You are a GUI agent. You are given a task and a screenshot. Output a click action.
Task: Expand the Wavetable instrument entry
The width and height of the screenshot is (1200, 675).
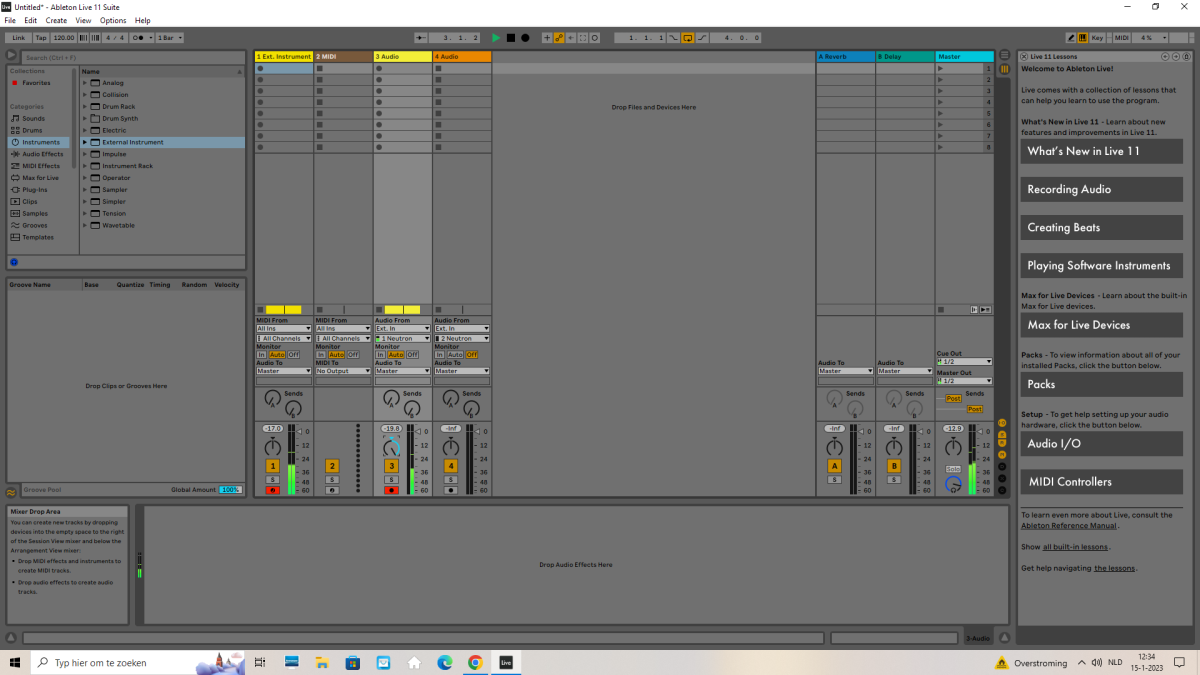(x=85, y=226)
